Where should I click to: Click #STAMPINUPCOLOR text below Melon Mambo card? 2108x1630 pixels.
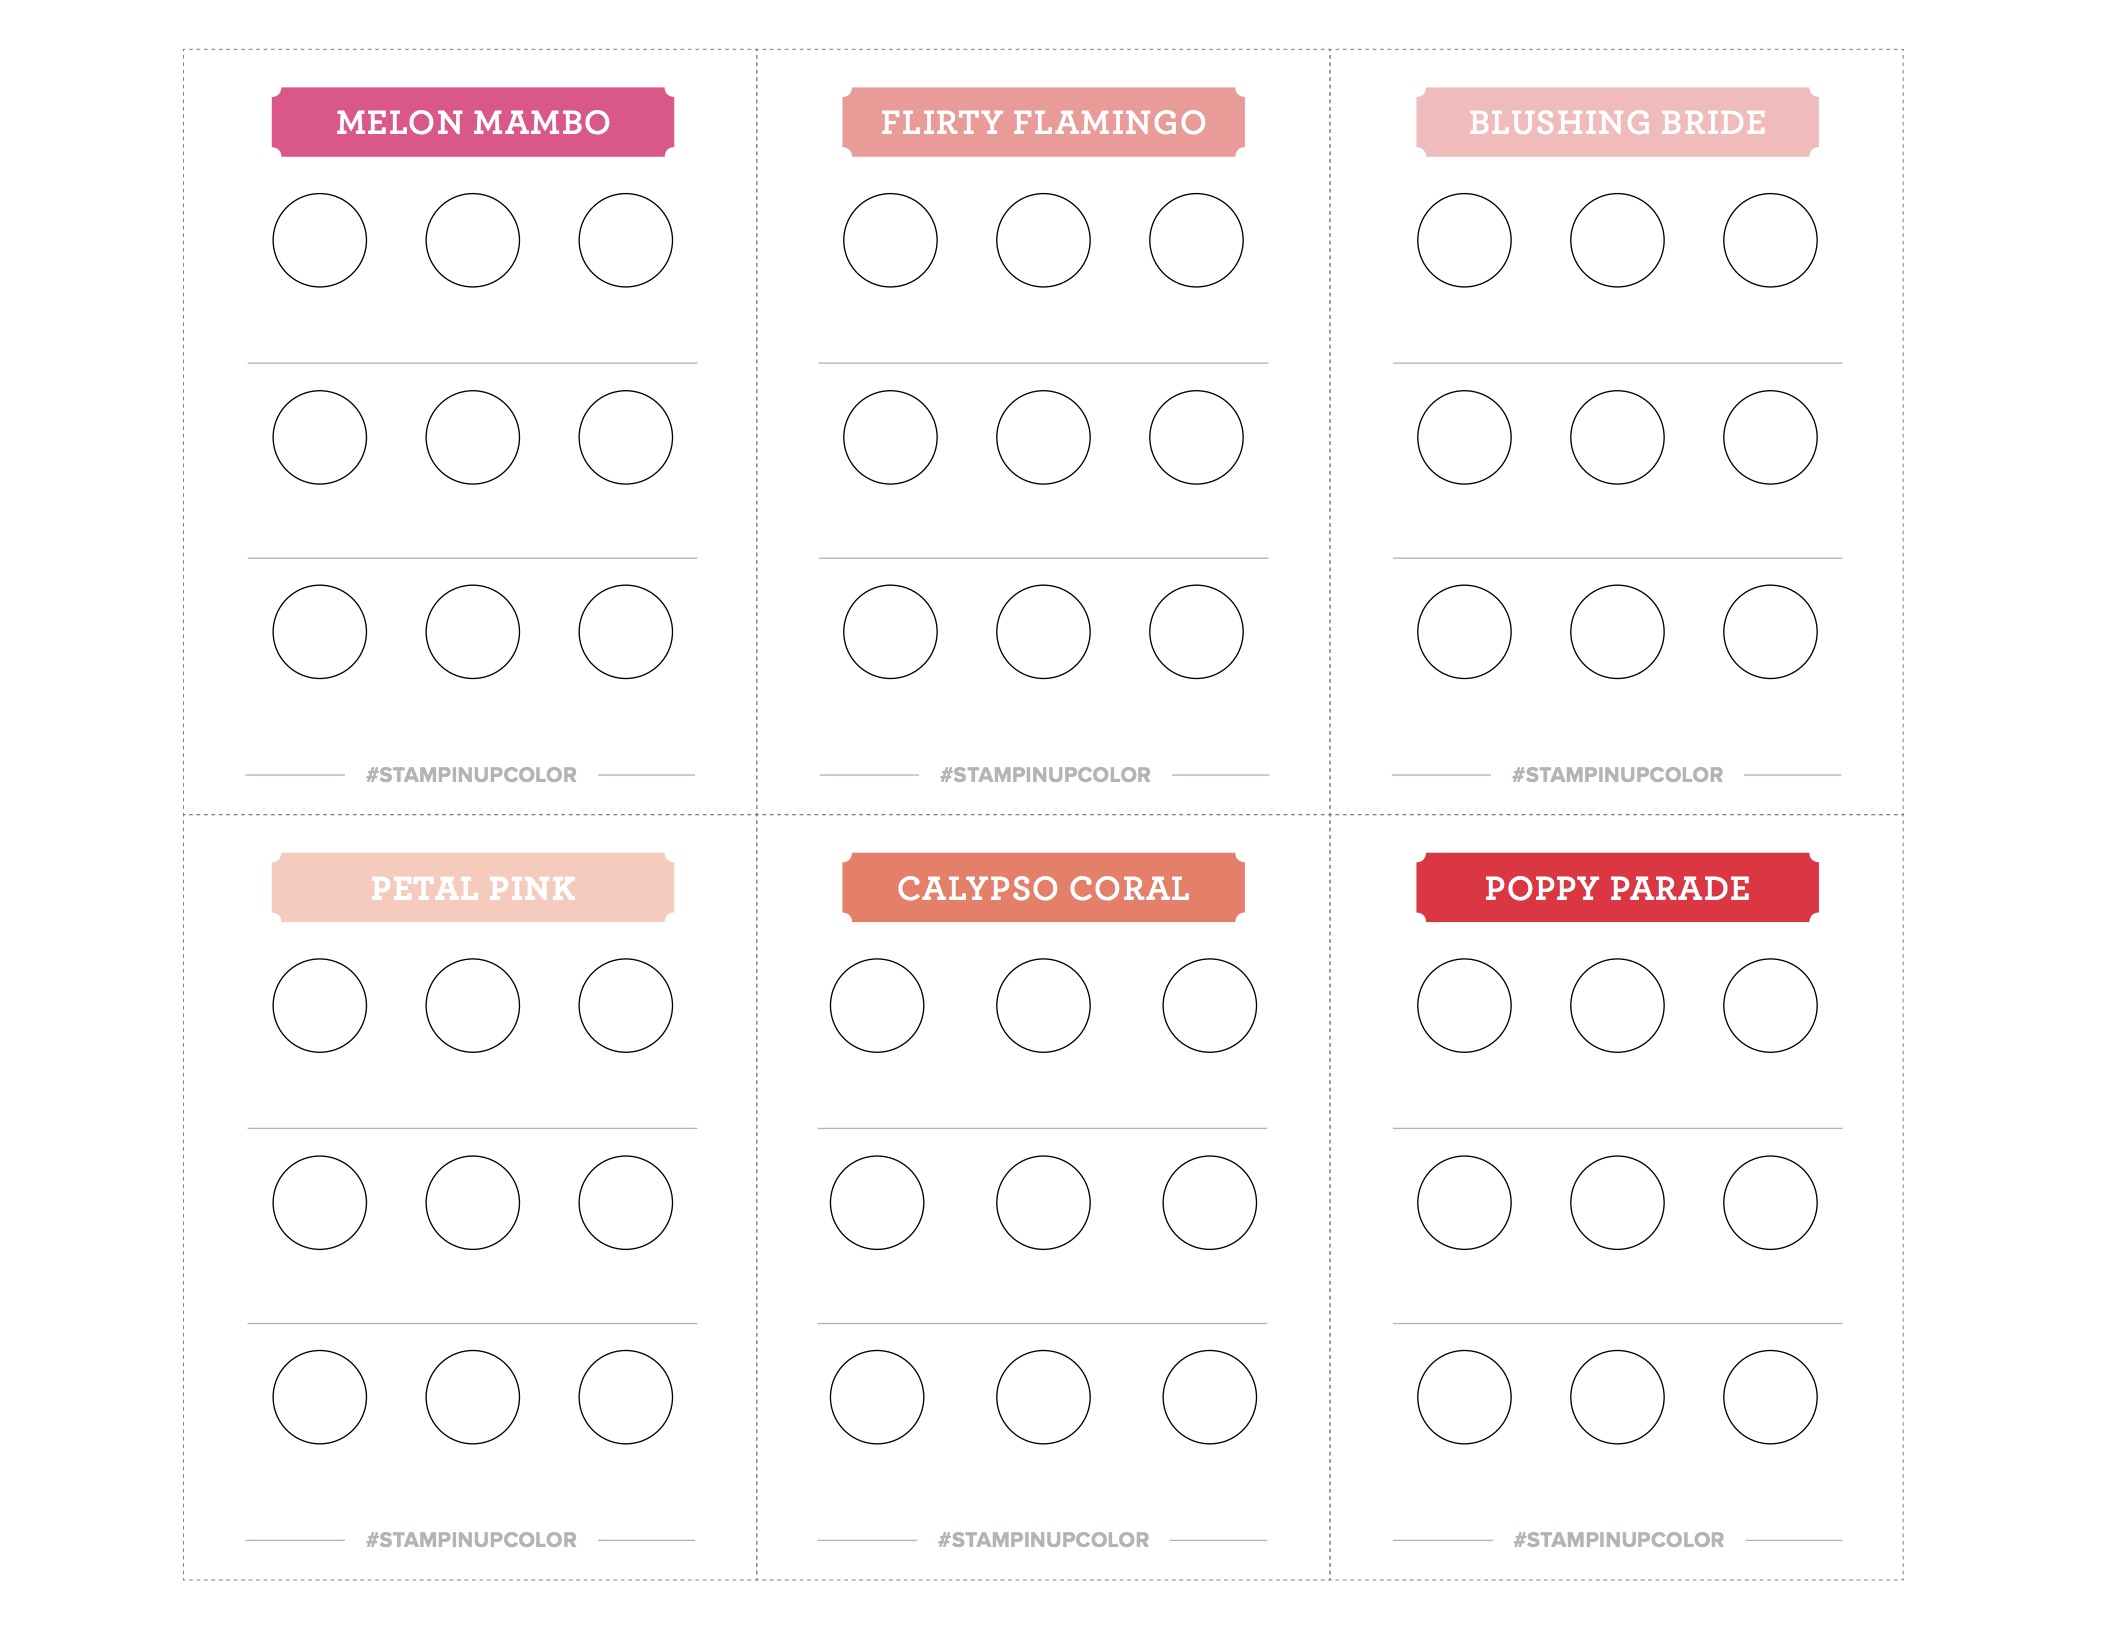coord(471,775)
